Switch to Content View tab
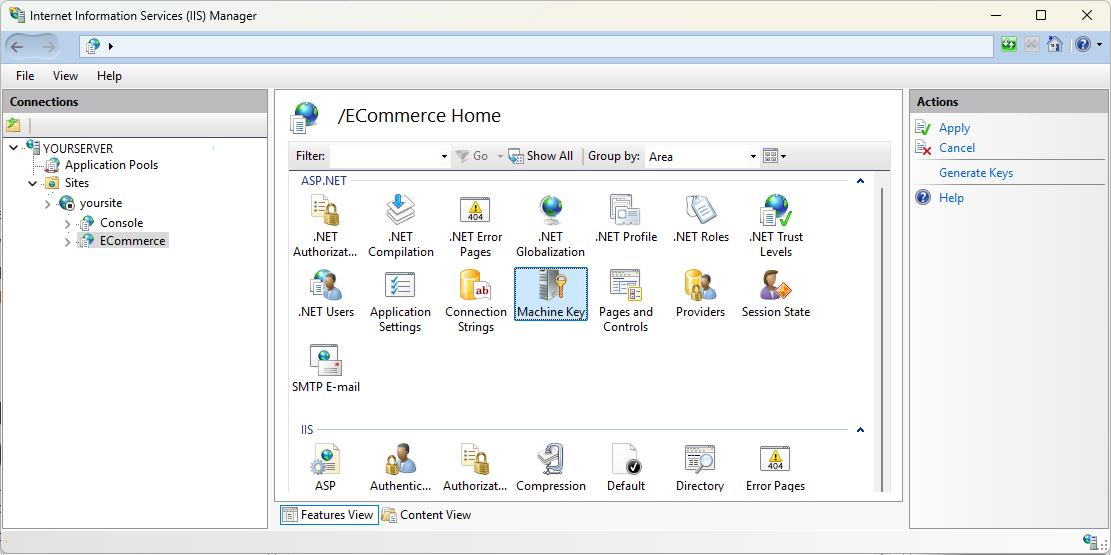This screenshot has height=555, width=1111. 427,515
